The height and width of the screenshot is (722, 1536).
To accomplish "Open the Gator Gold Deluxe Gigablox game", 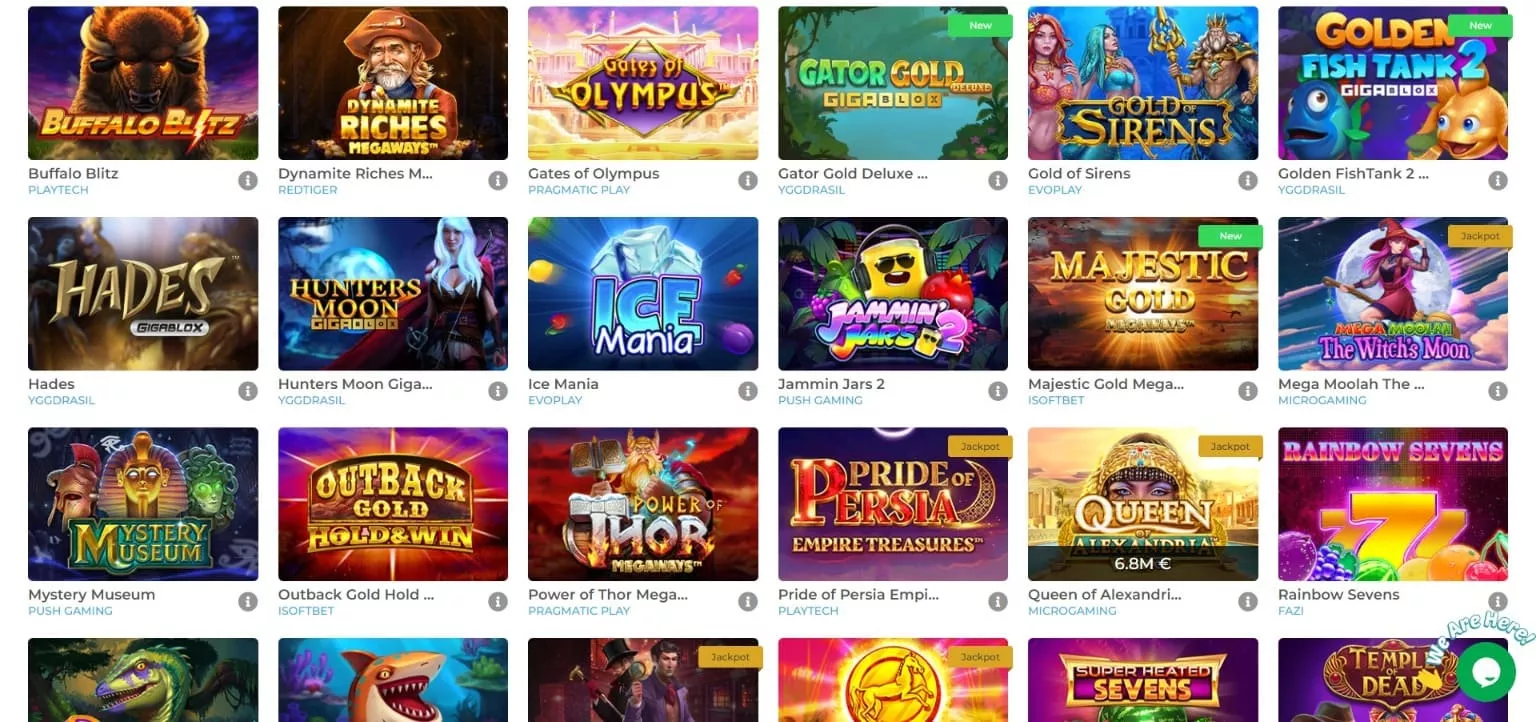I will tap(893, 83).
